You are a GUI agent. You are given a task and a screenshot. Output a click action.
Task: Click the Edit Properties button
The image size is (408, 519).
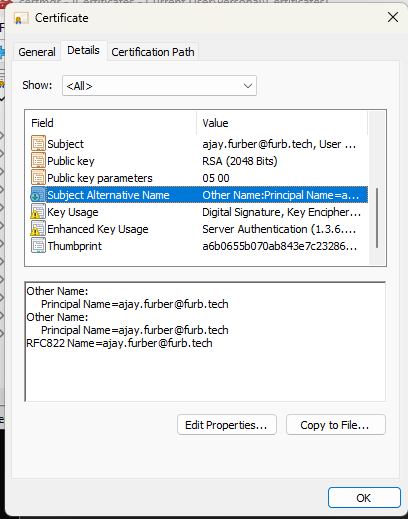point(227,425)
